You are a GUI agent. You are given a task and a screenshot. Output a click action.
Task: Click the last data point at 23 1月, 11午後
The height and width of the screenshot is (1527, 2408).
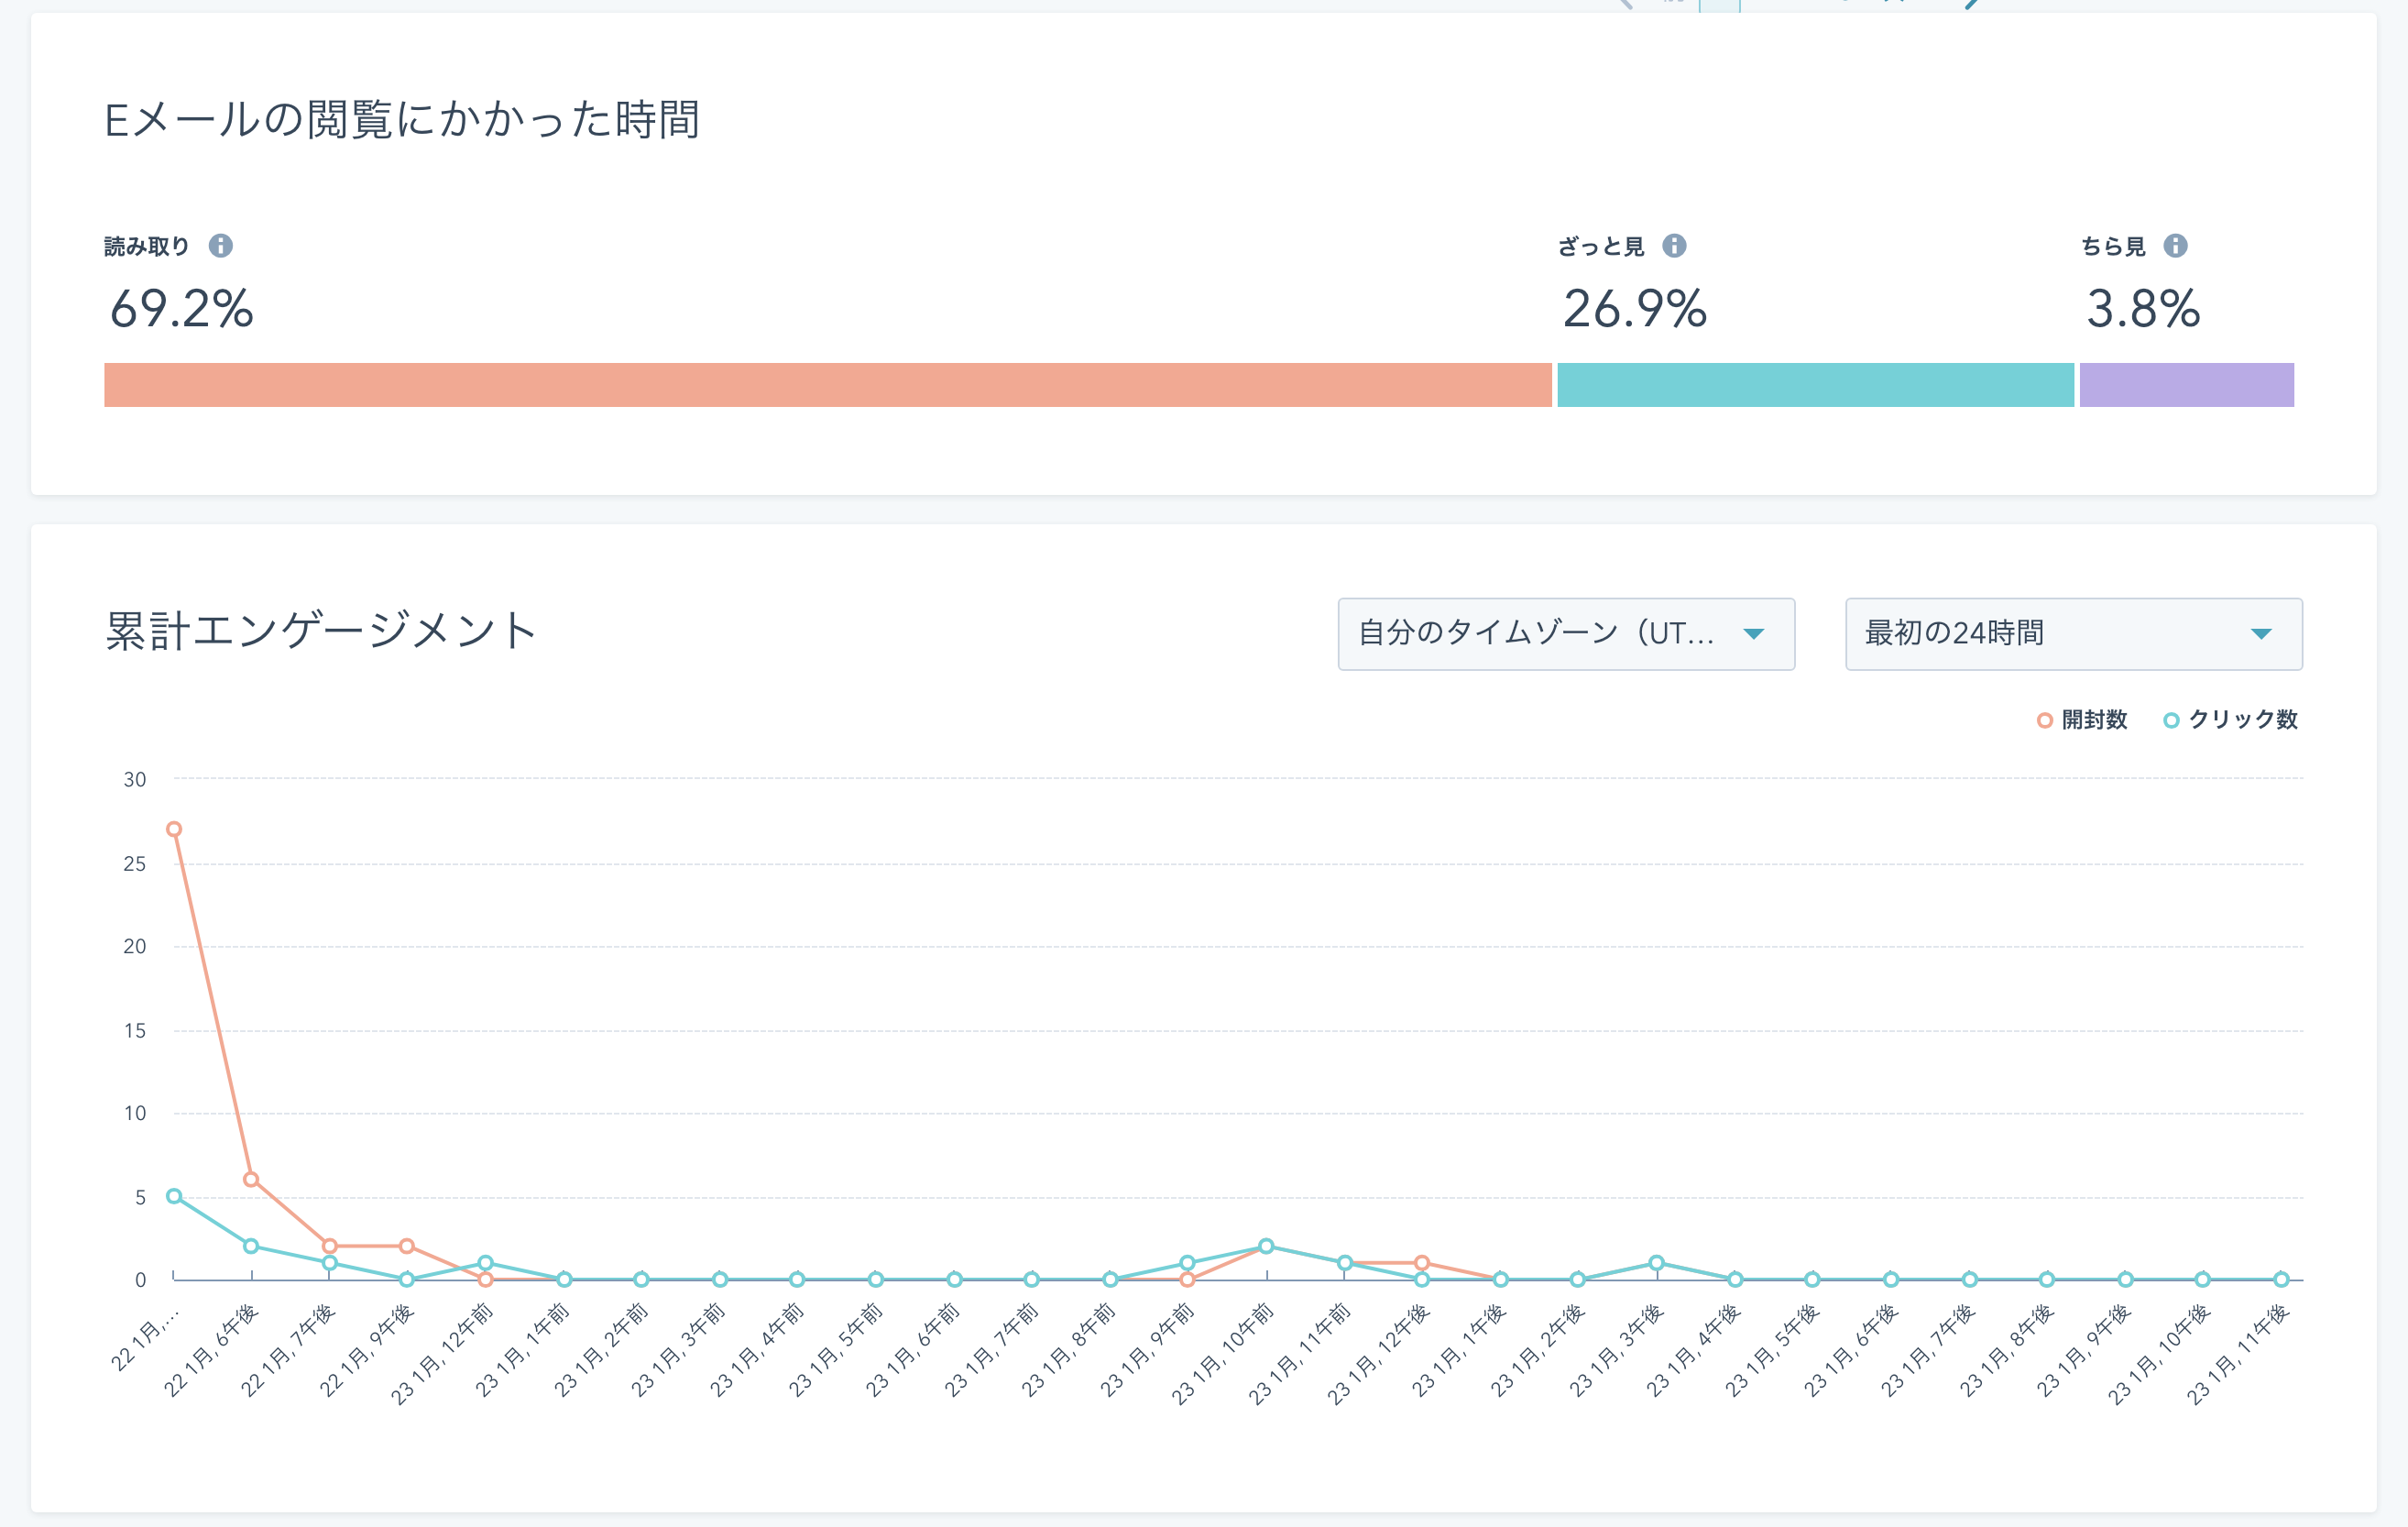click(x=2281, y=1279)
